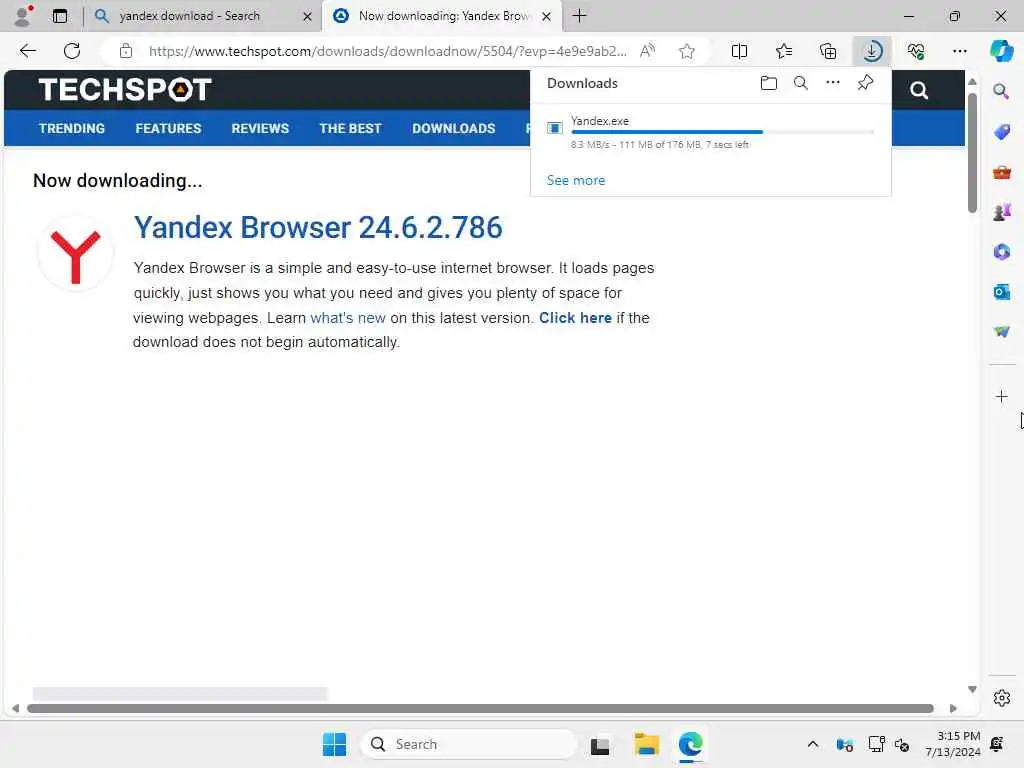Click the vertical page scrollbar
Image resolution: width=1024 pixels, height=768 pixels.
tap(972, 153)
